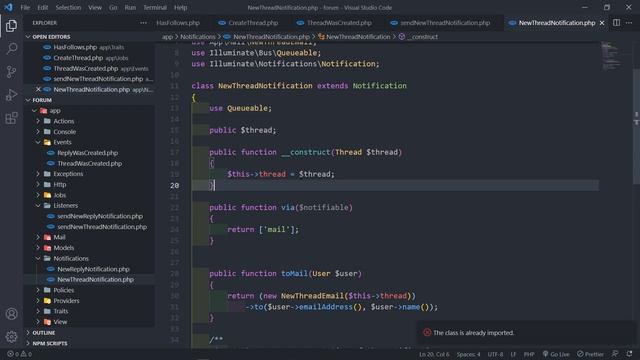640x360 pixels.
Task: Open Run and Debug view
Action: click(x=11, y=95)
